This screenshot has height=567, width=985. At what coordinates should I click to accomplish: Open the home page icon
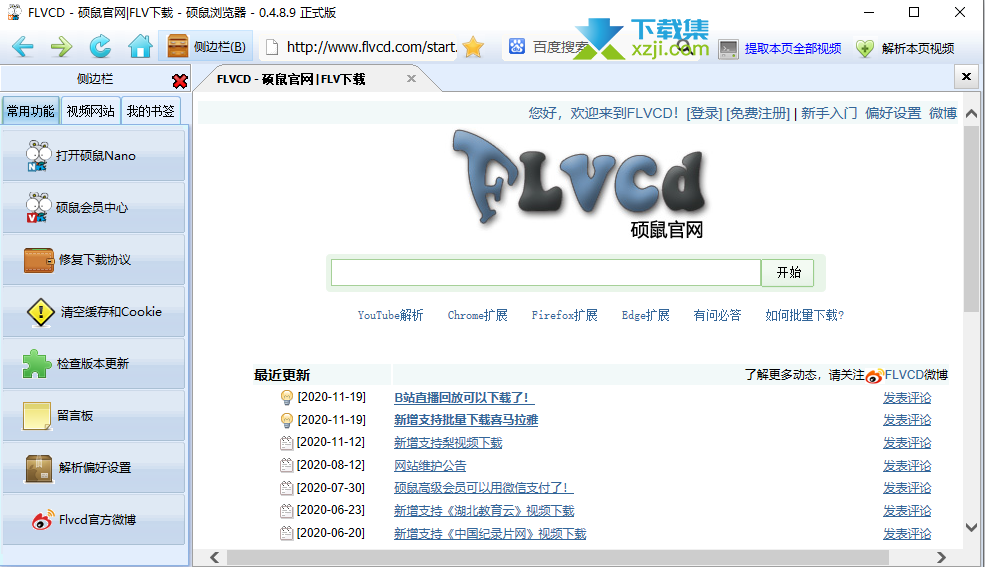[x=139, y=47]
